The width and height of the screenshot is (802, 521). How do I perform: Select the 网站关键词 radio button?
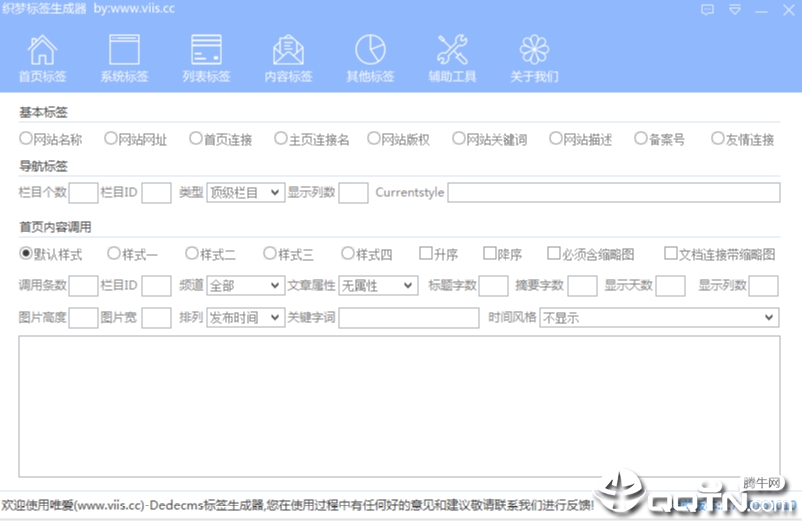pyautogui.click(x=458, y=138)
